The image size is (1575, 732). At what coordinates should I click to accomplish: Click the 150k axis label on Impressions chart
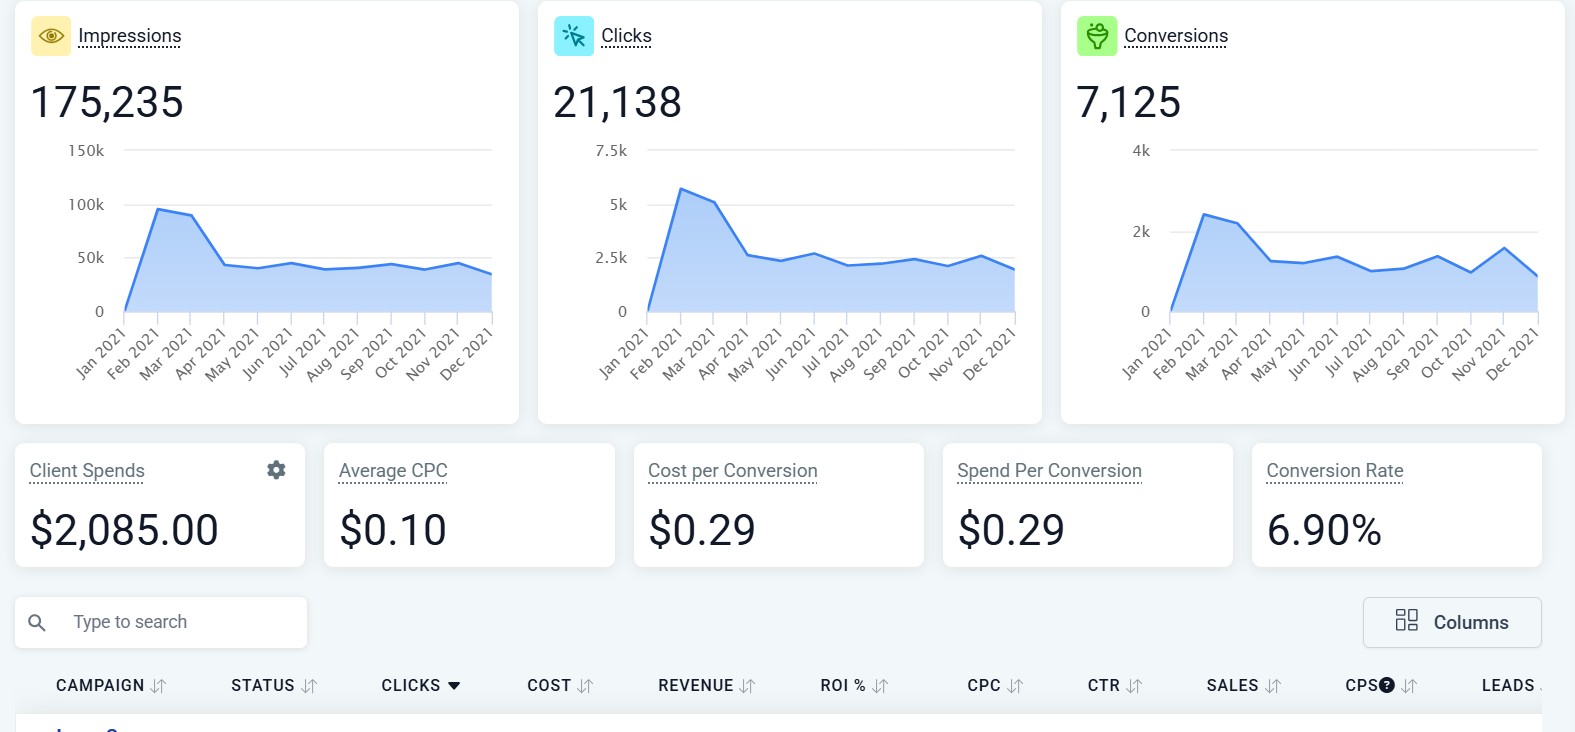[x=86, y=151]
